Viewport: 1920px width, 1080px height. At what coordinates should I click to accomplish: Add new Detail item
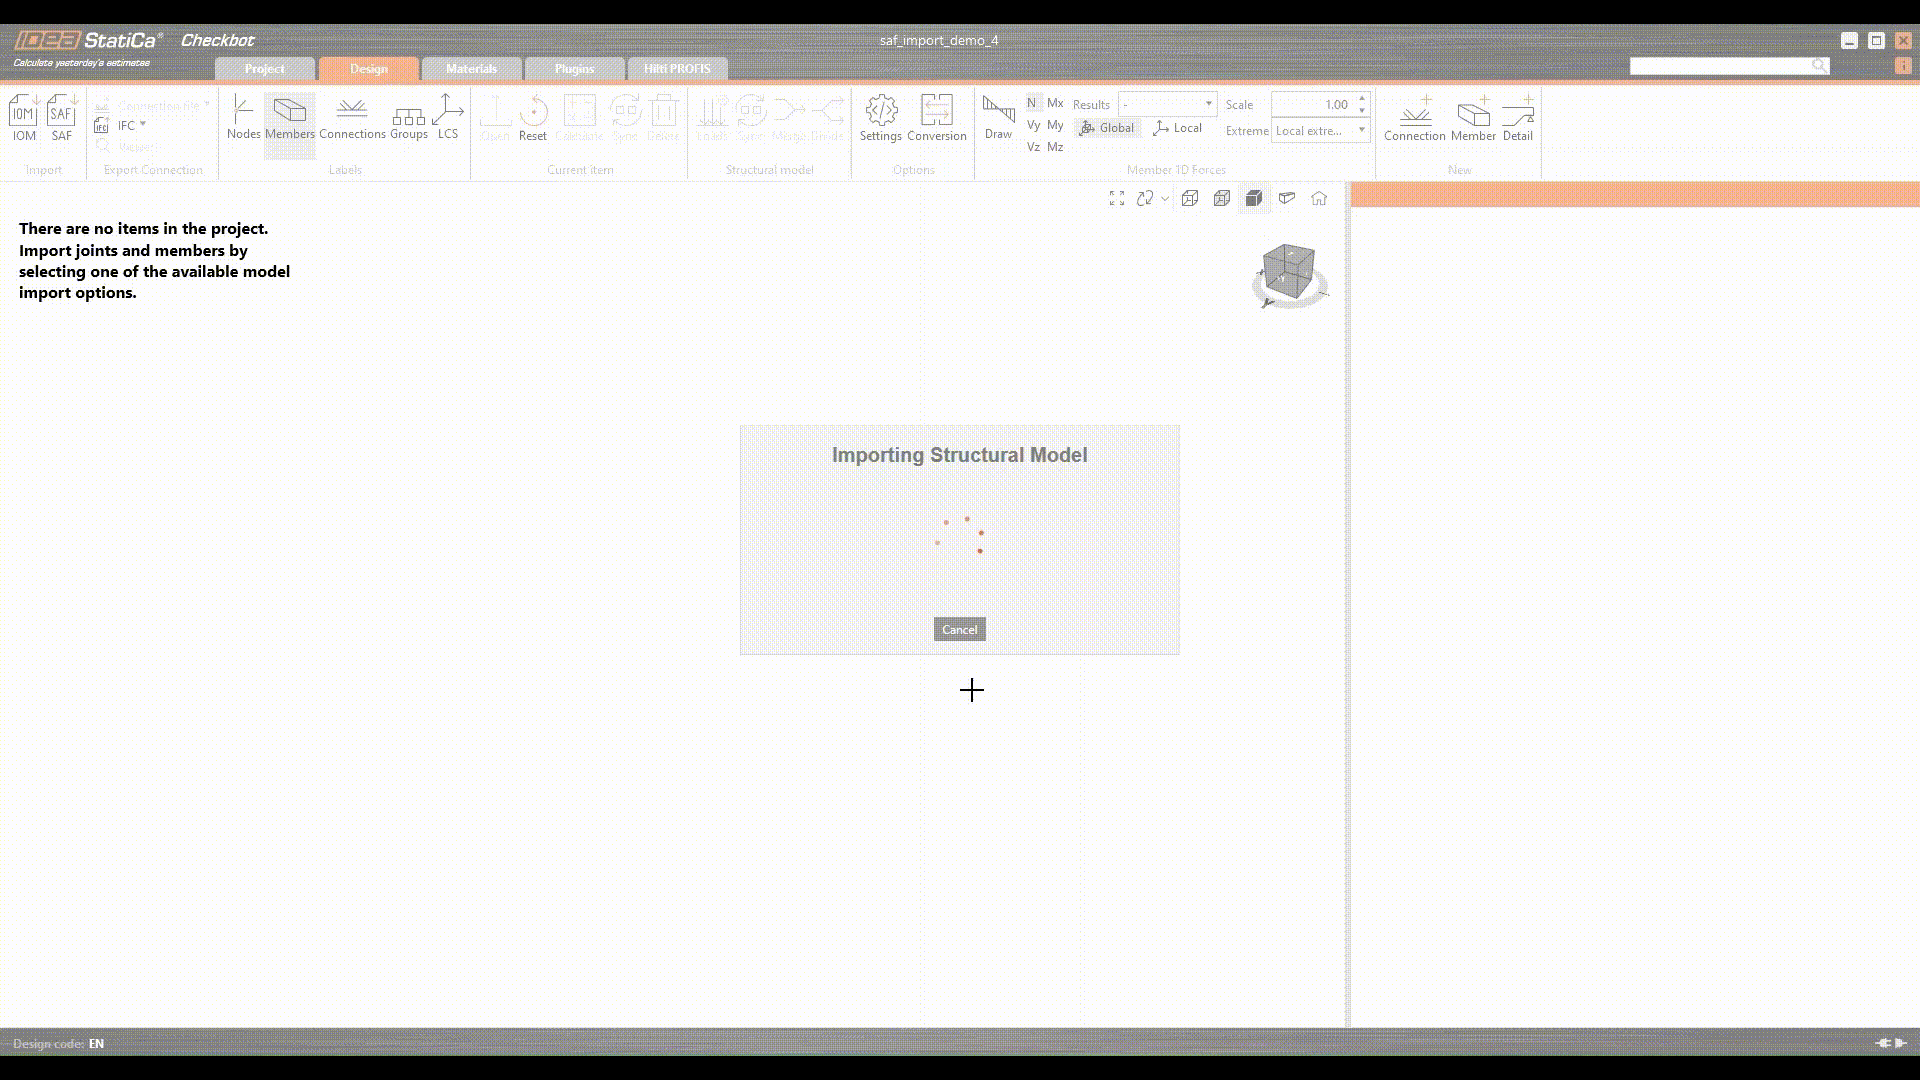(1517, 118)
